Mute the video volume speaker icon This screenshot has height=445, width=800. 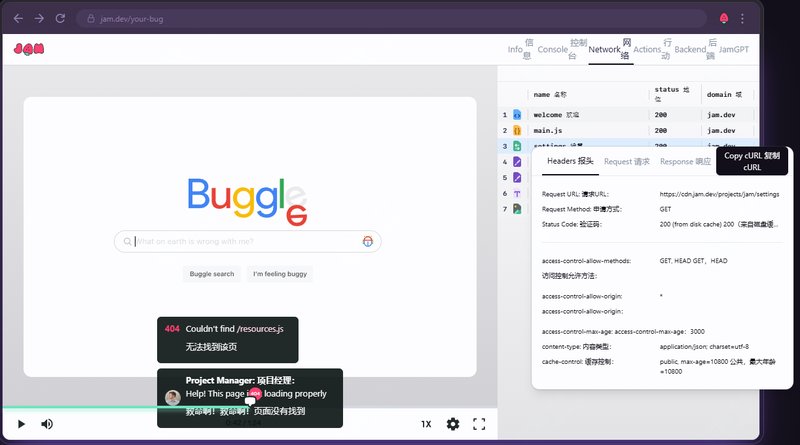point(47,424)
